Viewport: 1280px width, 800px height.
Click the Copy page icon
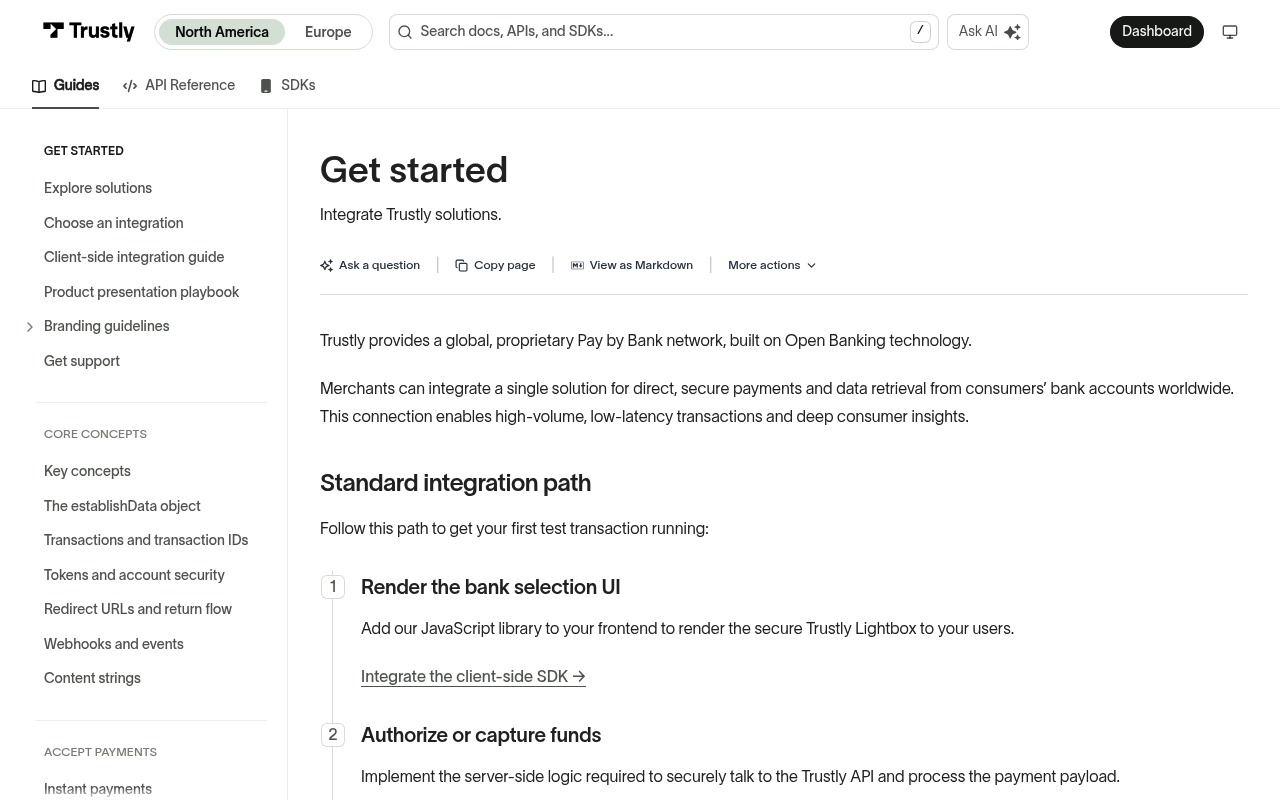click(461, 266)
